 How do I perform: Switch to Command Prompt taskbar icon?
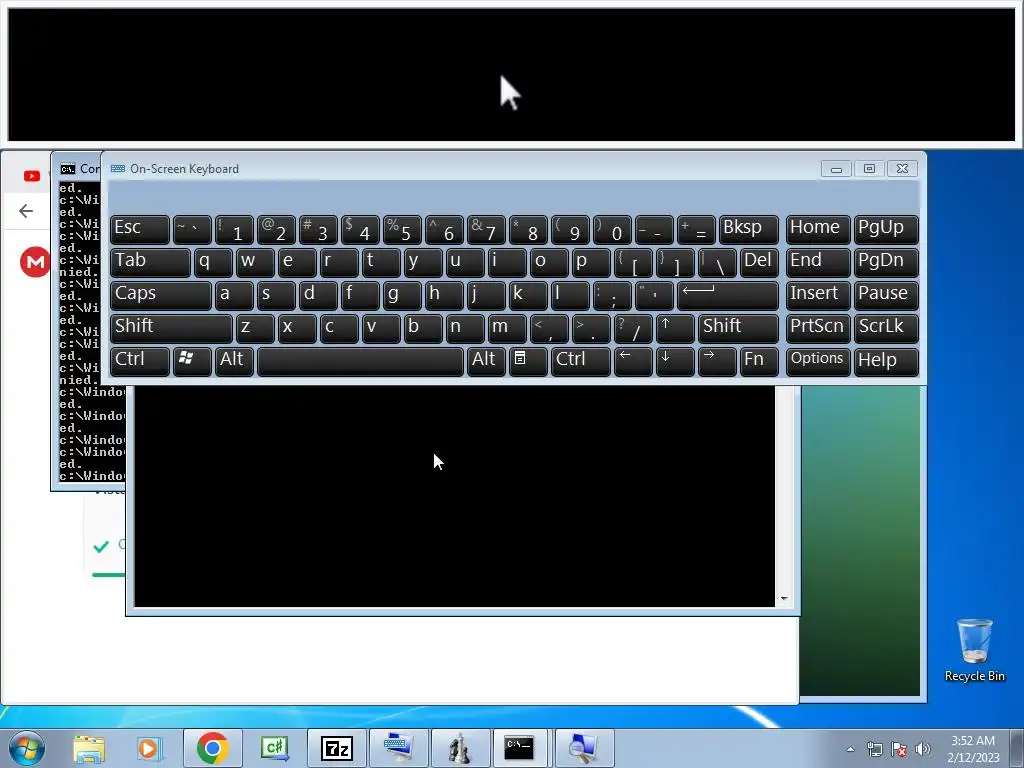click(522, 748)
